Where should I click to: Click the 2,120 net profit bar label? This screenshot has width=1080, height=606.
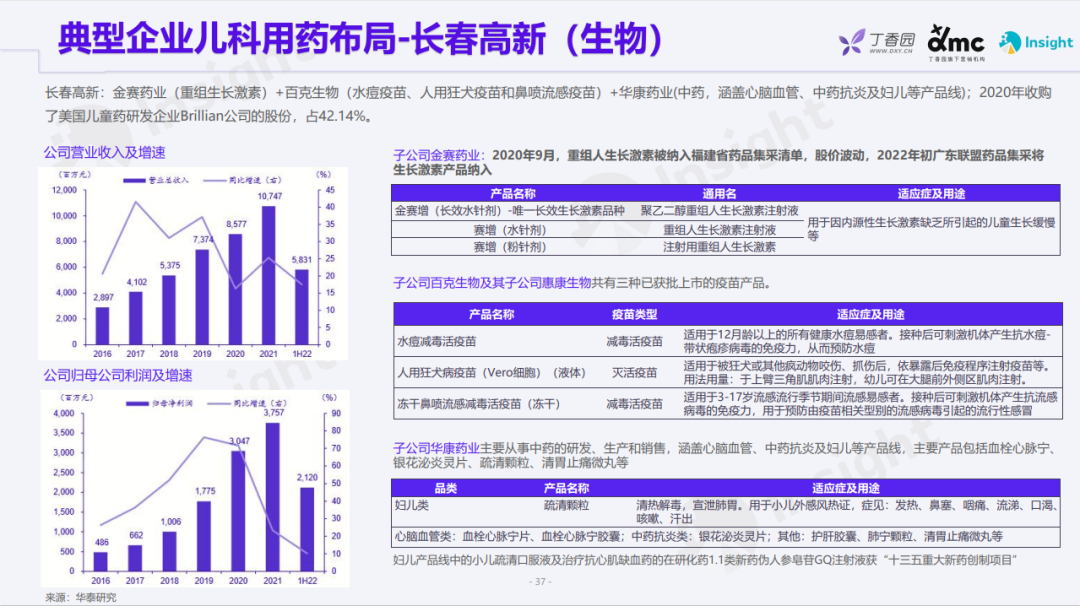click(x=307, y=477)
